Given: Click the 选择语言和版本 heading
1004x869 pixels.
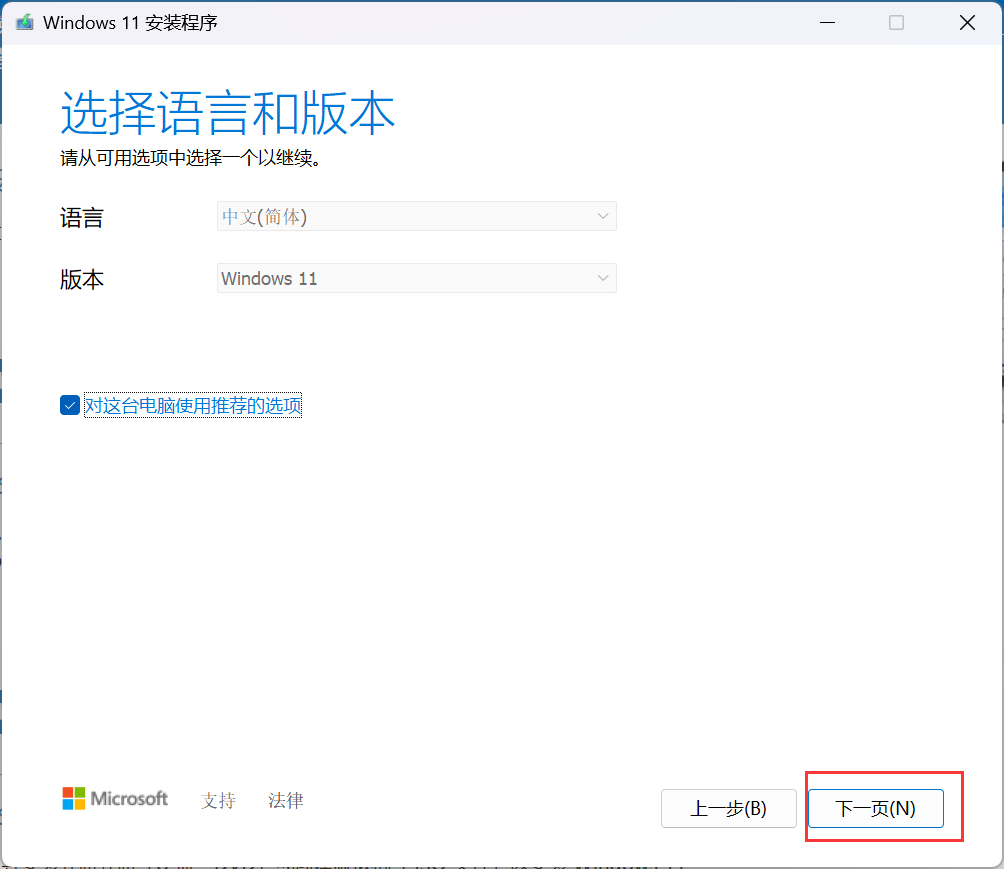Looking at the screenshot, I should (x=228, y=113).
